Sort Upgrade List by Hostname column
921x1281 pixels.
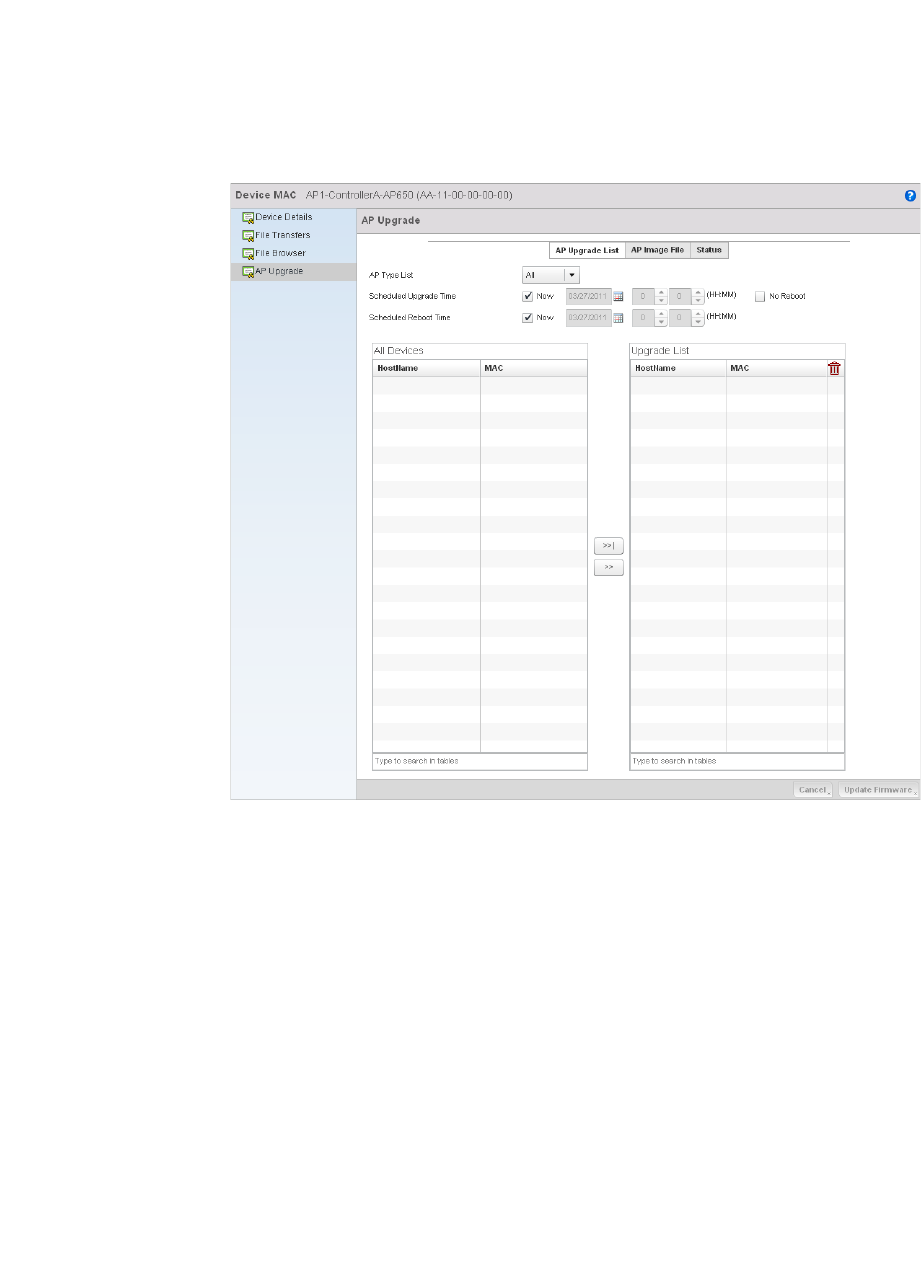[x=678, y=368]
